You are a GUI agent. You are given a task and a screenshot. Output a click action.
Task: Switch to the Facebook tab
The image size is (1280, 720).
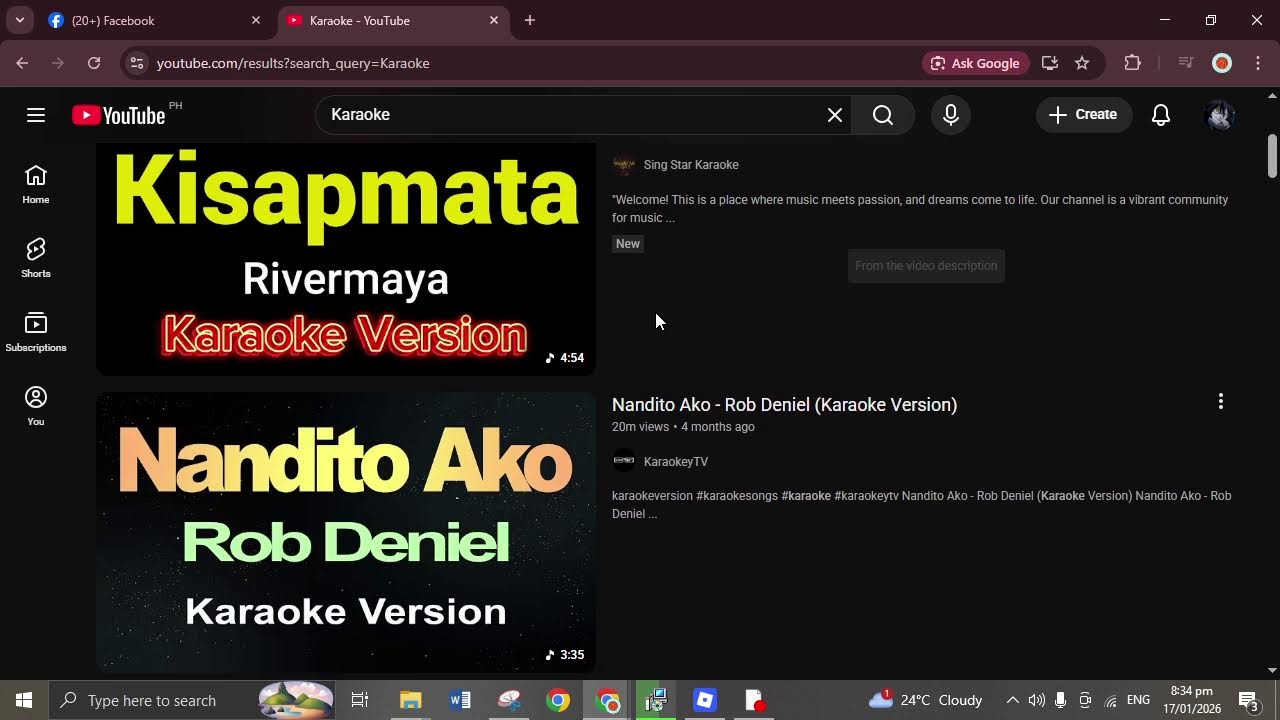tap(155, 20)
